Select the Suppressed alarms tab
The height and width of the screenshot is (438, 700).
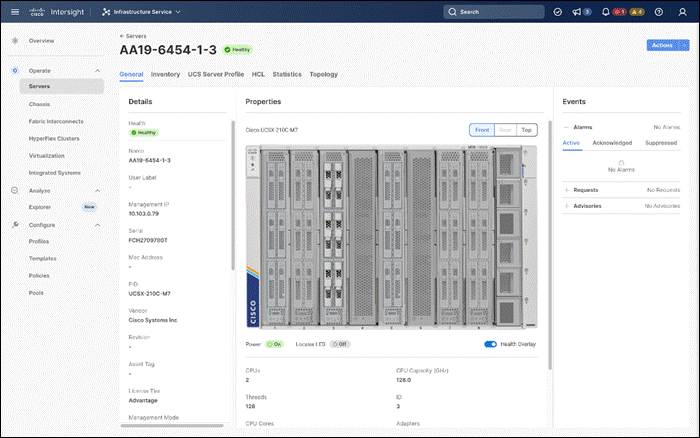(x=661, y=143)
